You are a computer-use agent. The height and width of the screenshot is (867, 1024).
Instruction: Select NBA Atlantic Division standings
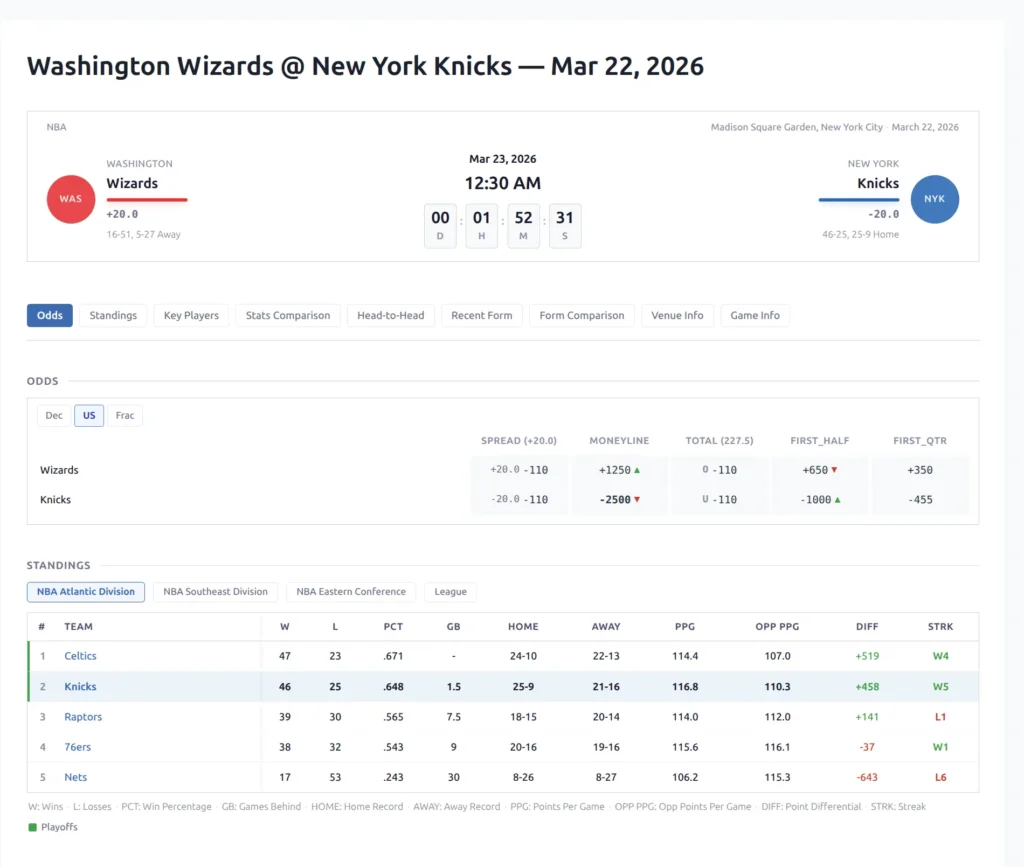(86, 591)
